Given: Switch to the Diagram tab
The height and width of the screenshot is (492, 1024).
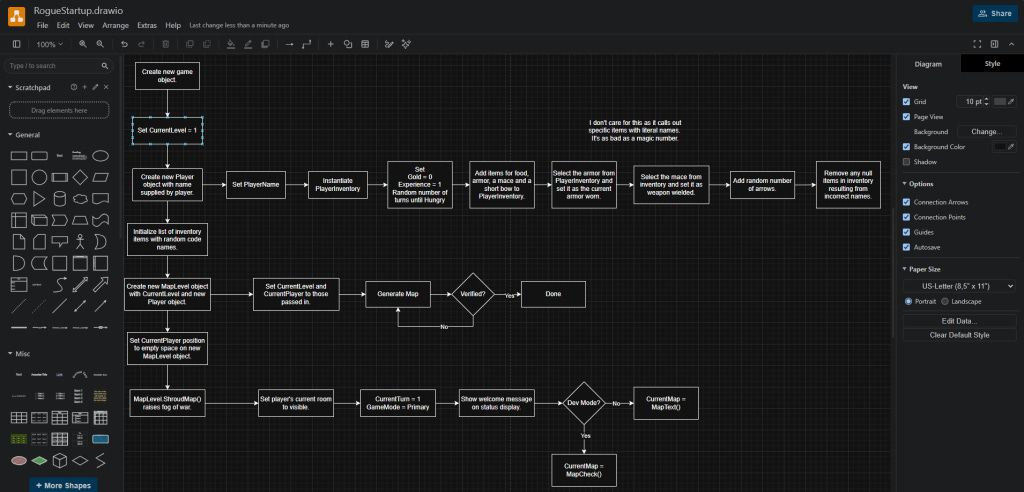Looking at the screenshot, I should [x=928, y=64].
